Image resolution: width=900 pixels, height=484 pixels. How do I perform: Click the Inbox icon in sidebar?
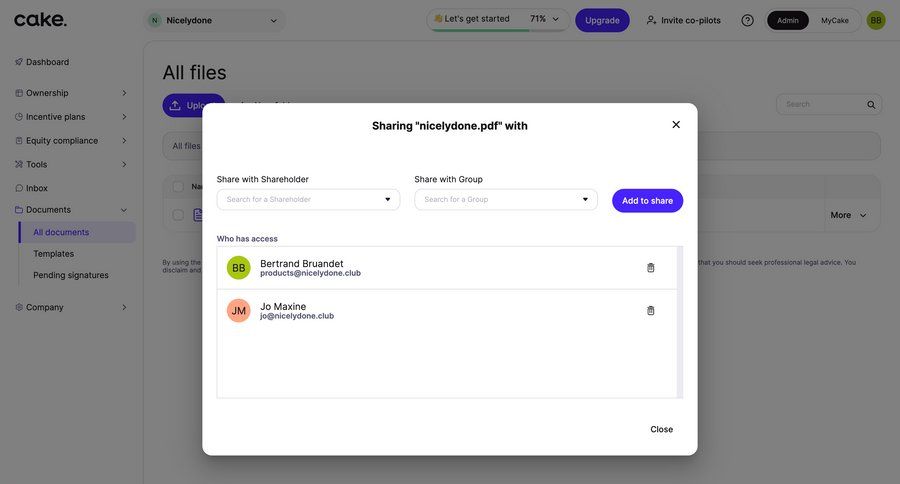[x=19, y=188]
